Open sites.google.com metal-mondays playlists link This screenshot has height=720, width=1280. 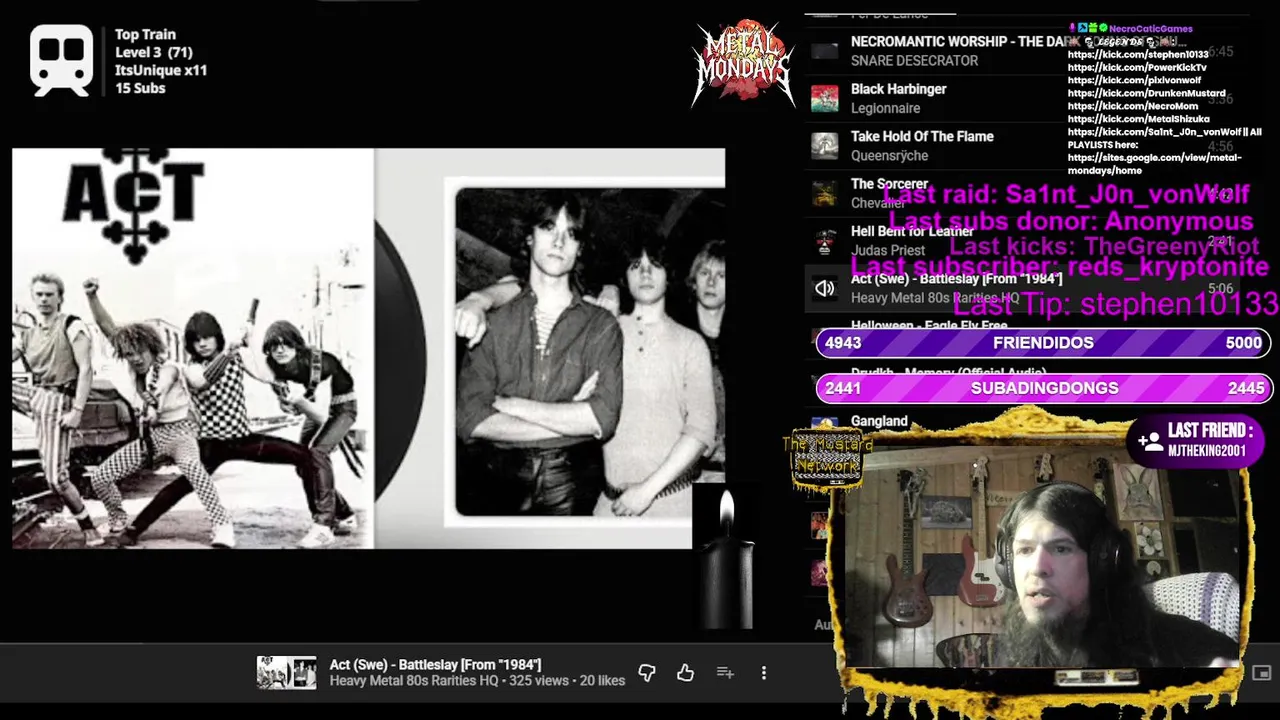coord(1154,164)
